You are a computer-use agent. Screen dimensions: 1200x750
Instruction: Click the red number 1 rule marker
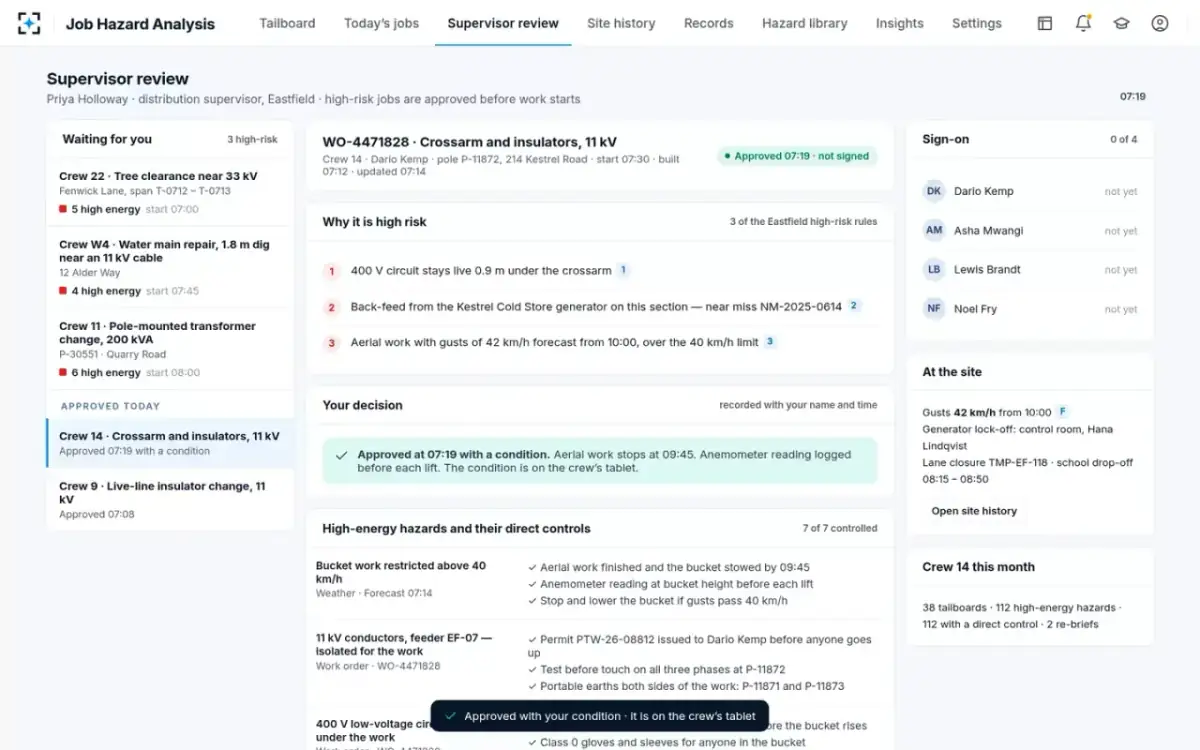pyautogui.click(x=332, y=271)
